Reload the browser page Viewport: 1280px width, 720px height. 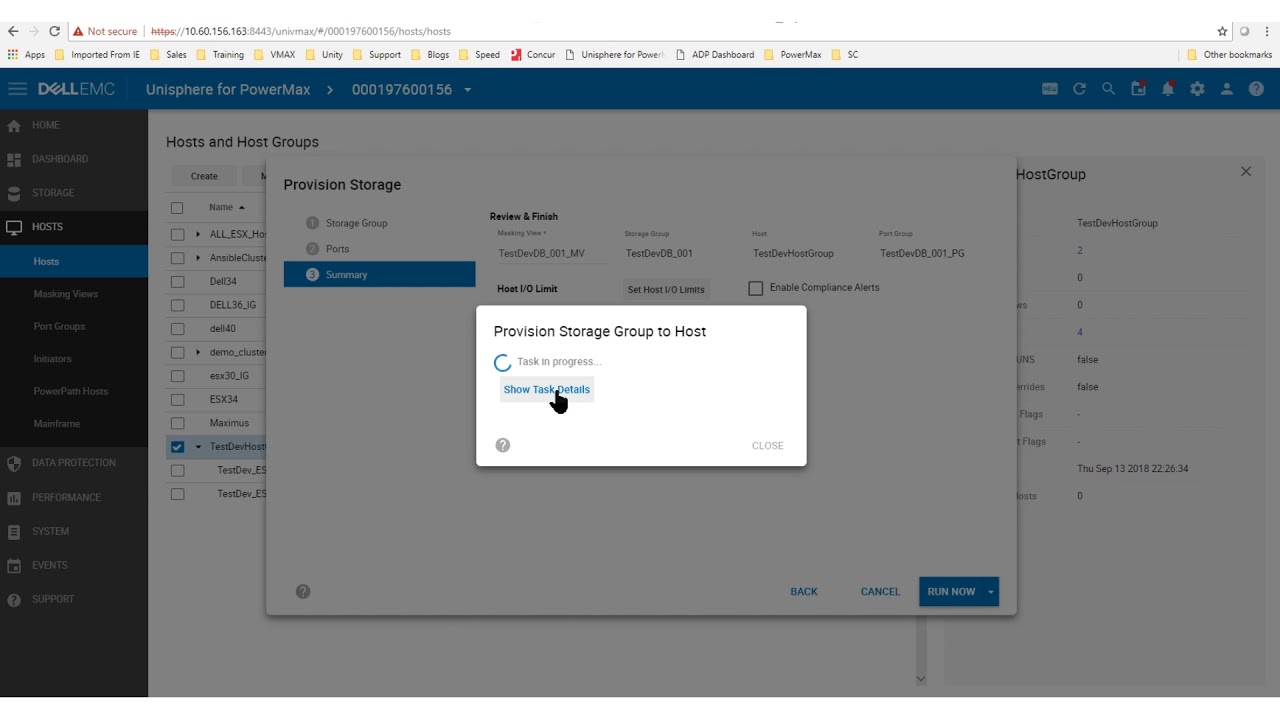[55, 31]
